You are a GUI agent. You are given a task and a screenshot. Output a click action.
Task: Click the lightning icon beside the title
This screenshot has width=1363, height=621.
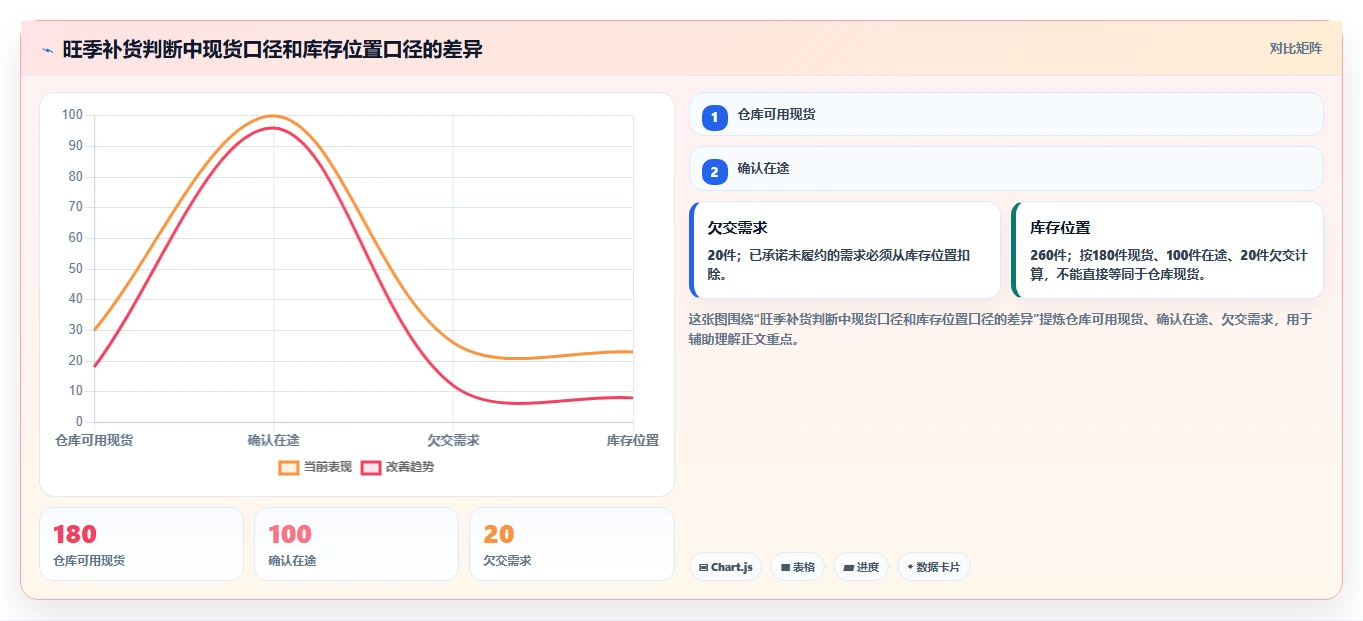click(47, 49)
